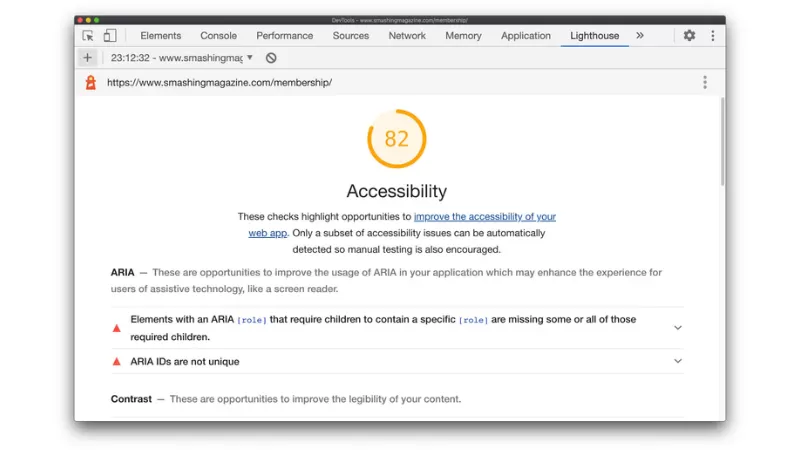The image size is (800, 450).
Task: Follow the improve the accessibility link
Action: pyautogui.click(x=485, y=217)
